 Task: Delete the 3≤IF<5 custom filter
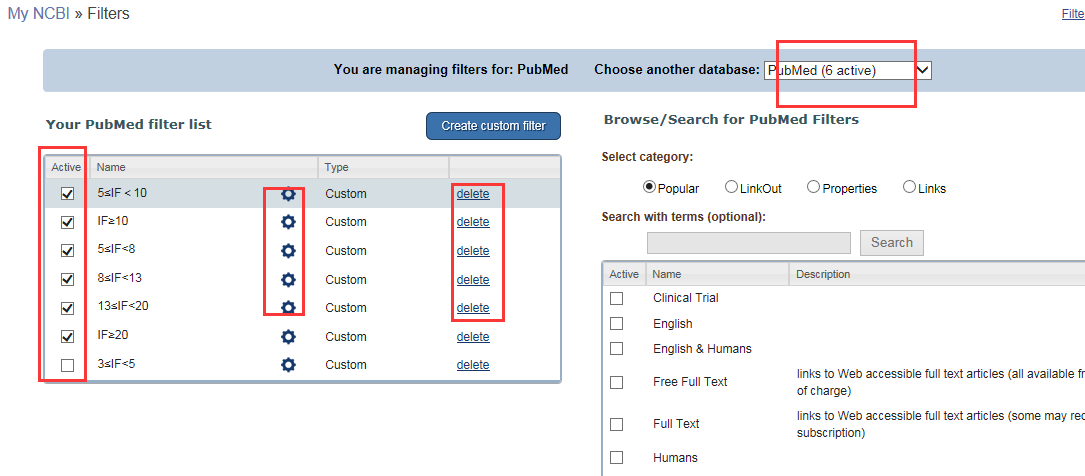point(473,365)
